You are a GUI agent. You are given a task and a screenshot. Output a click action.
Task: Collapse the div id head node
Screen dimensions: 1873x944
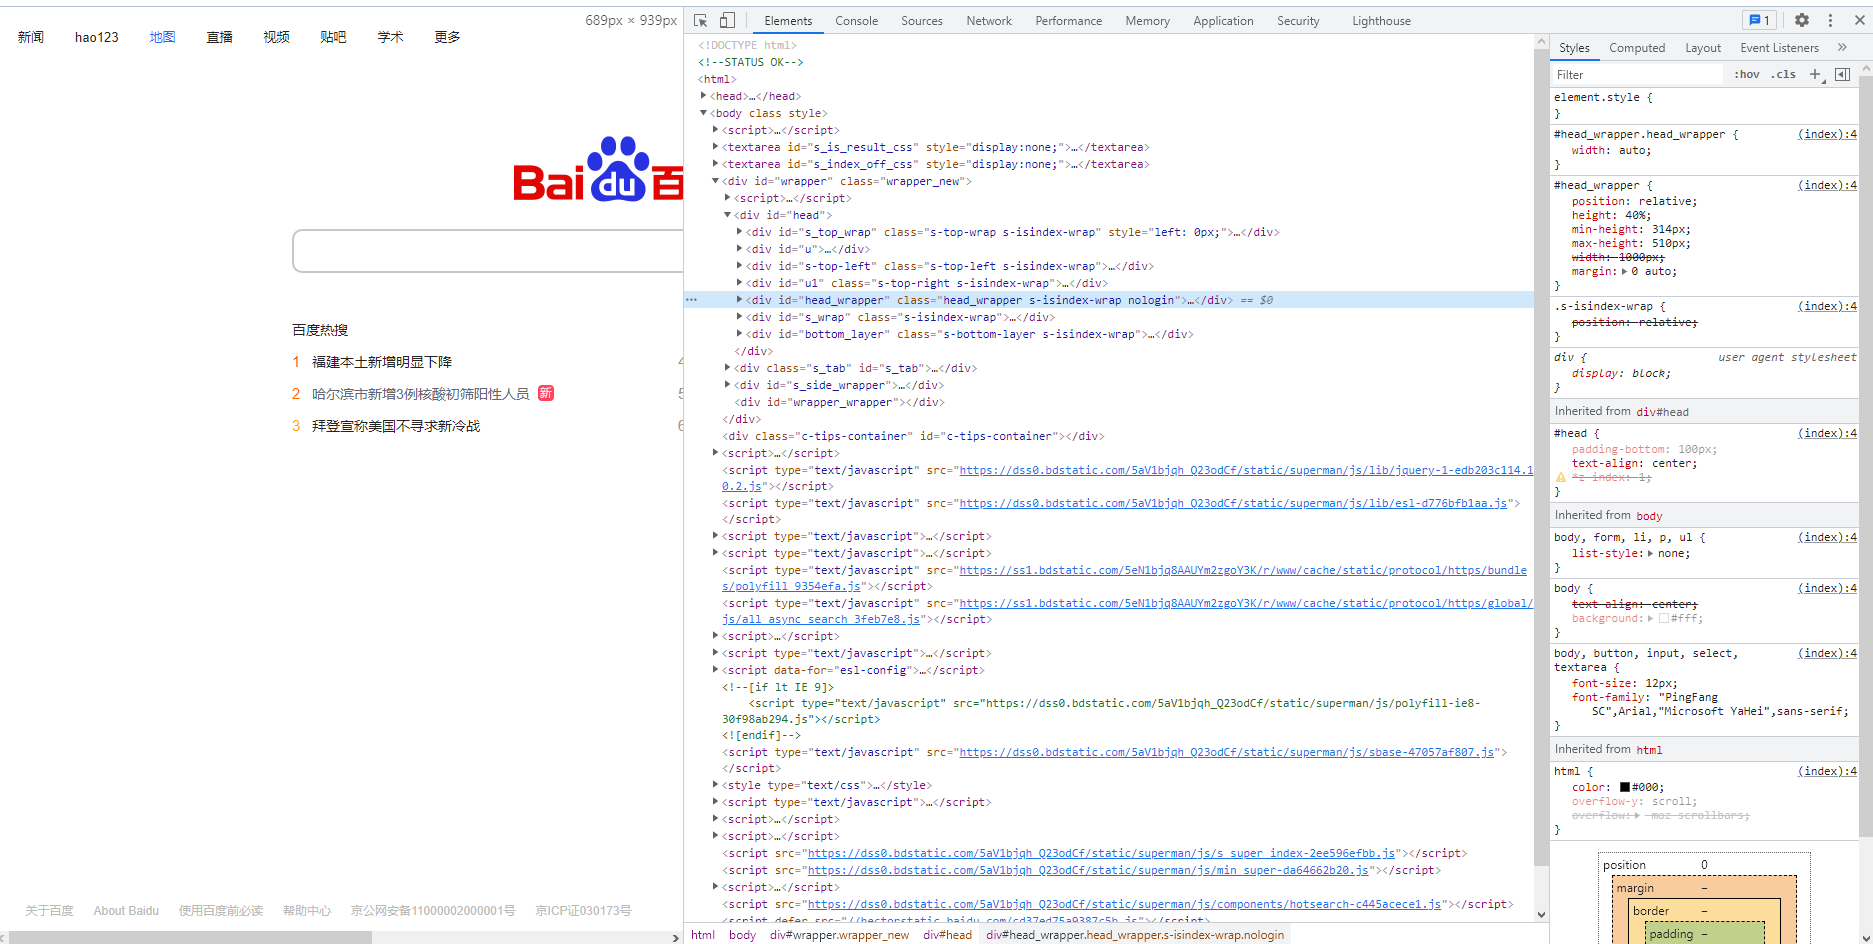[x=728, y=215]
